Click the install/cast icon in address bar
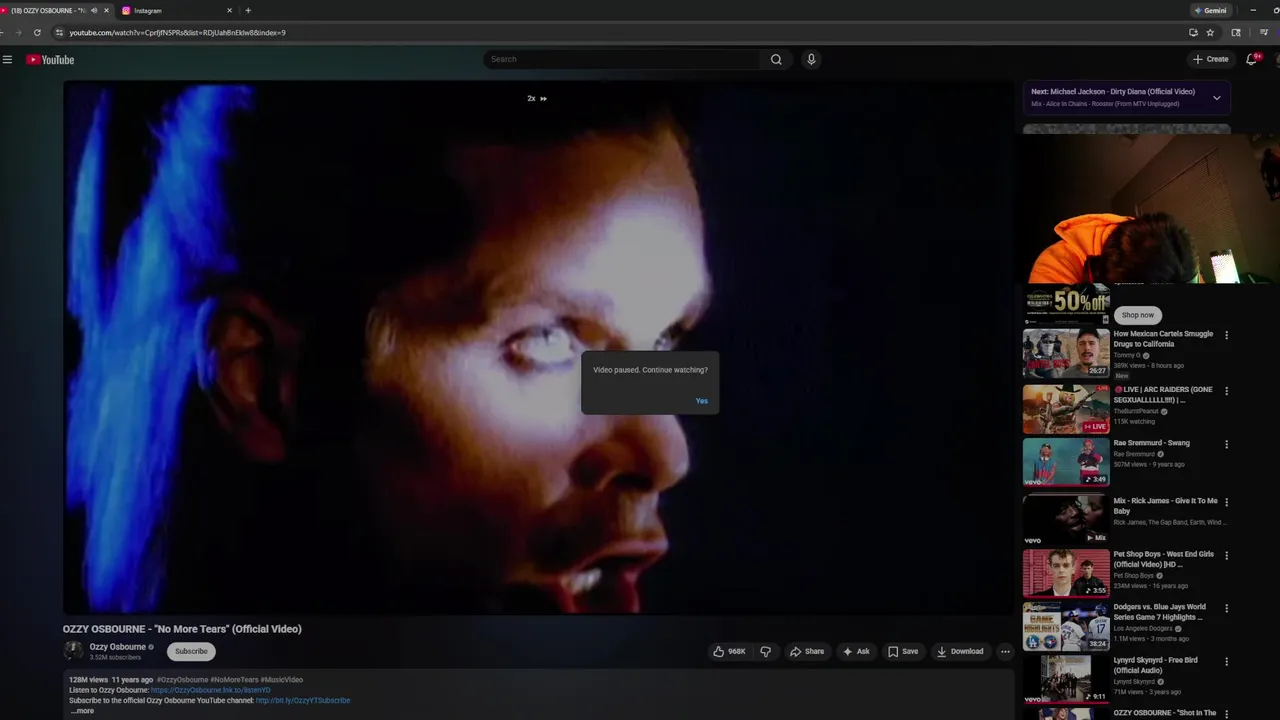The height and width of the screenshot is (720, 1280). pos(1193,32)
